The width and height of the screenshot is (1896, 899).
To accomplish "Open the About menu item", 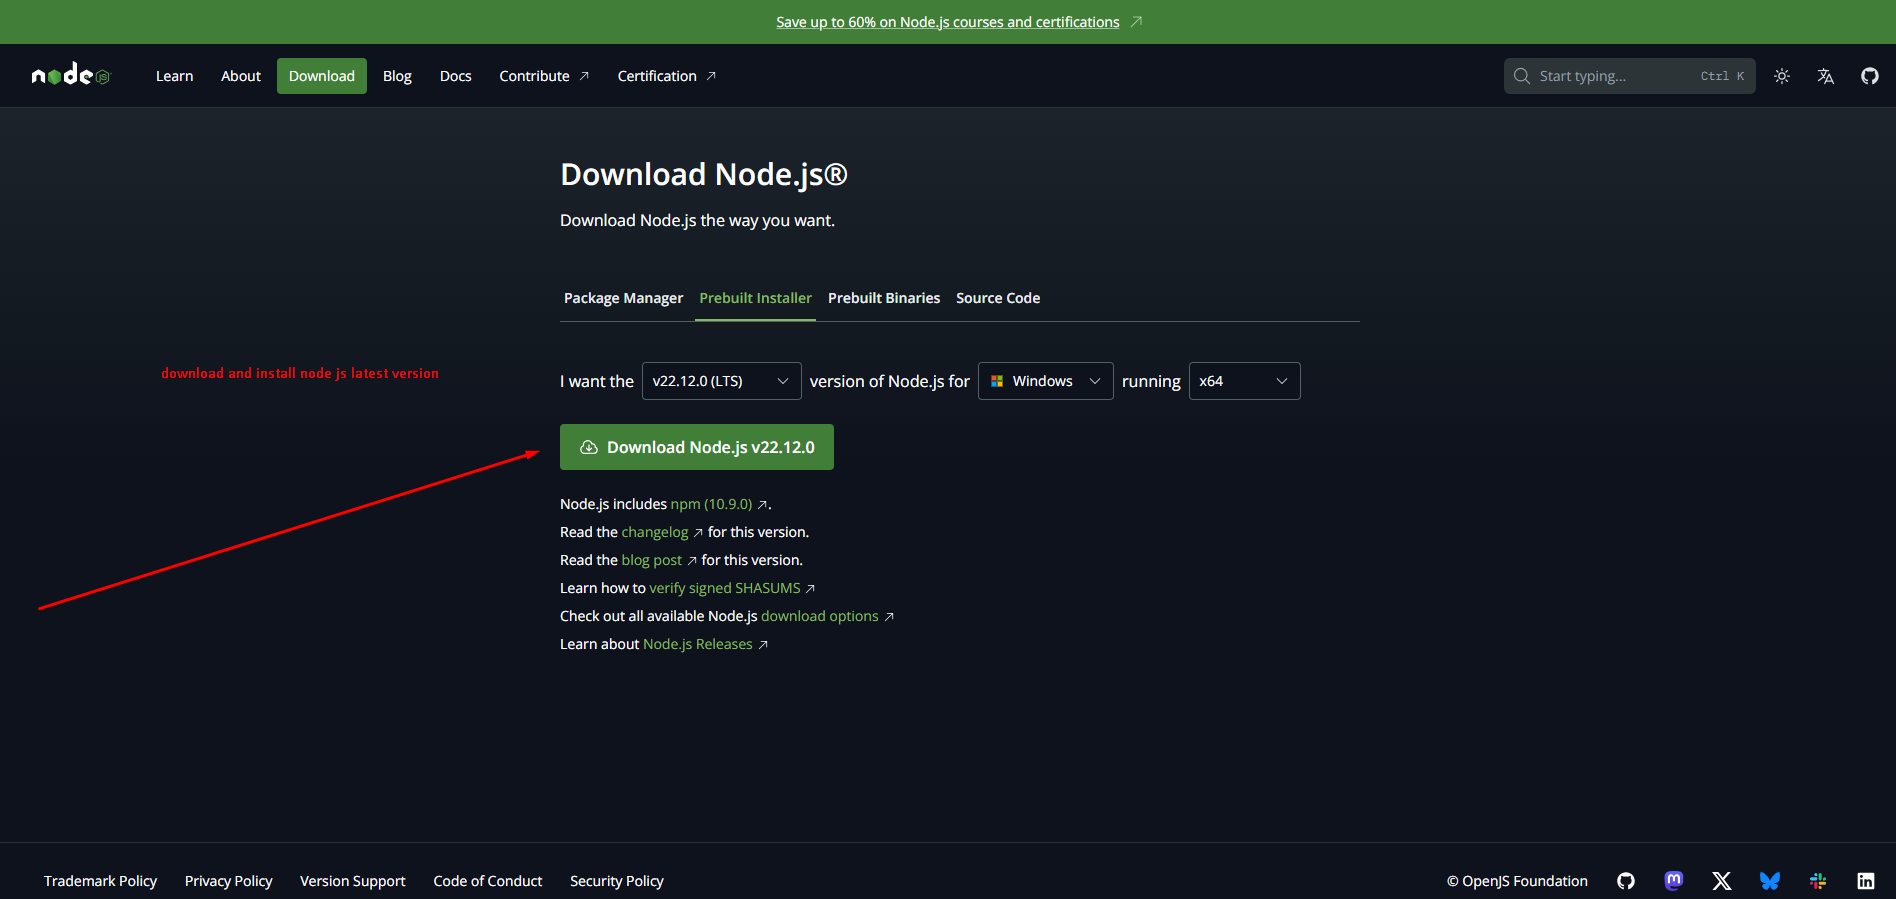I will pos(241,76).
